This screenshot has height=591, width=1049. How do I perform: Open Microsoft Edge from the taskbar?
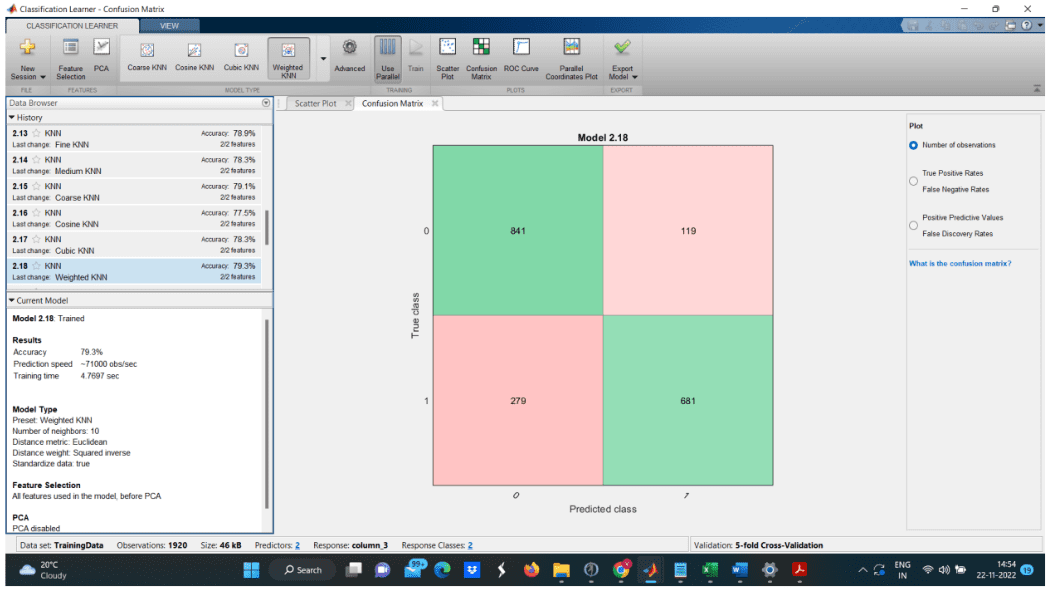[442, 570]
